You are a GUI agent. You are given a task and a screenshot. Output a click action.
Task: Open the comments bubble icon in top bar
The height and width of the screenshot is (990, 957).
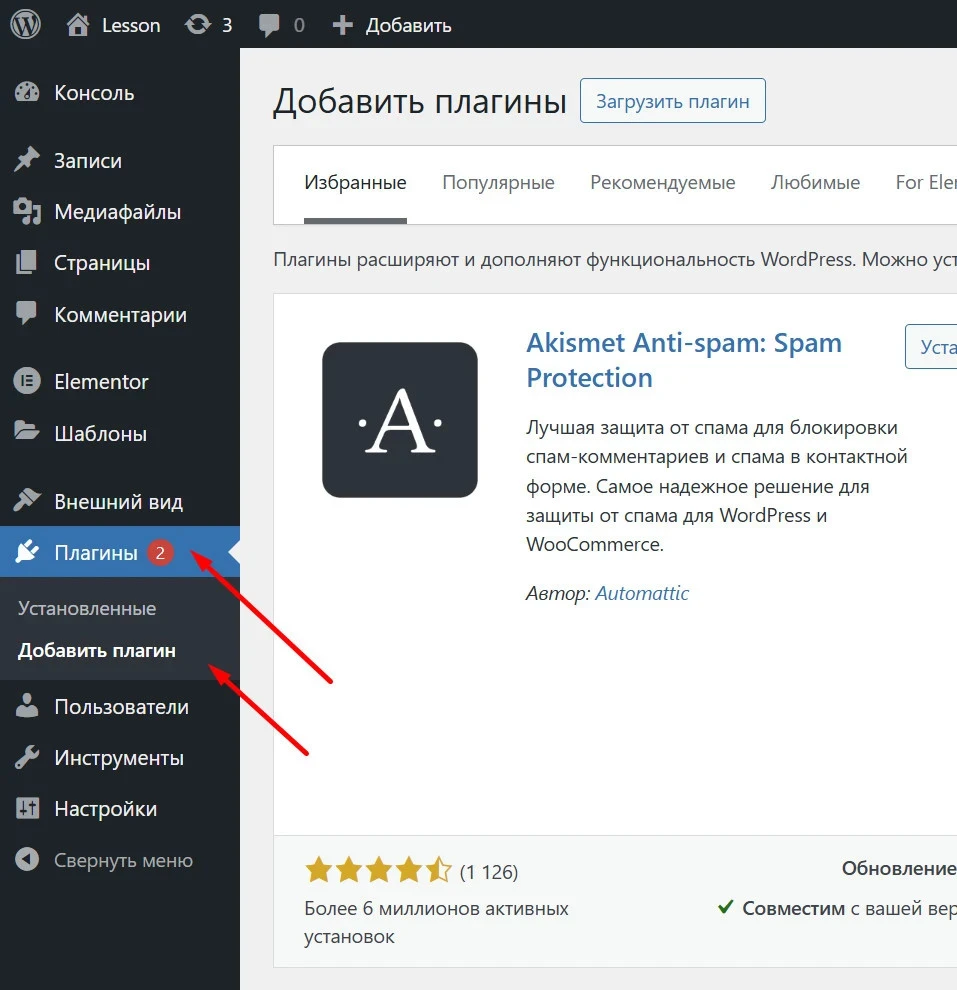(x=269, y=25)
